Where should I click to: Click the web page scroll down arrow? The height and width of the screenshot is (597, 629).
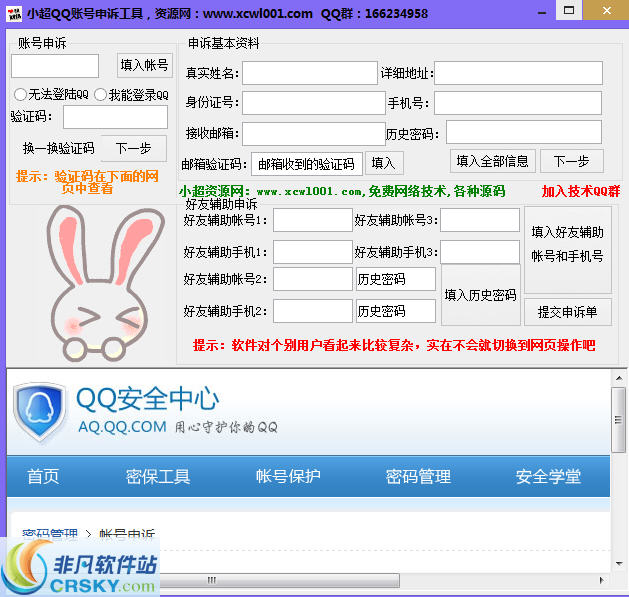coord(619,564)
